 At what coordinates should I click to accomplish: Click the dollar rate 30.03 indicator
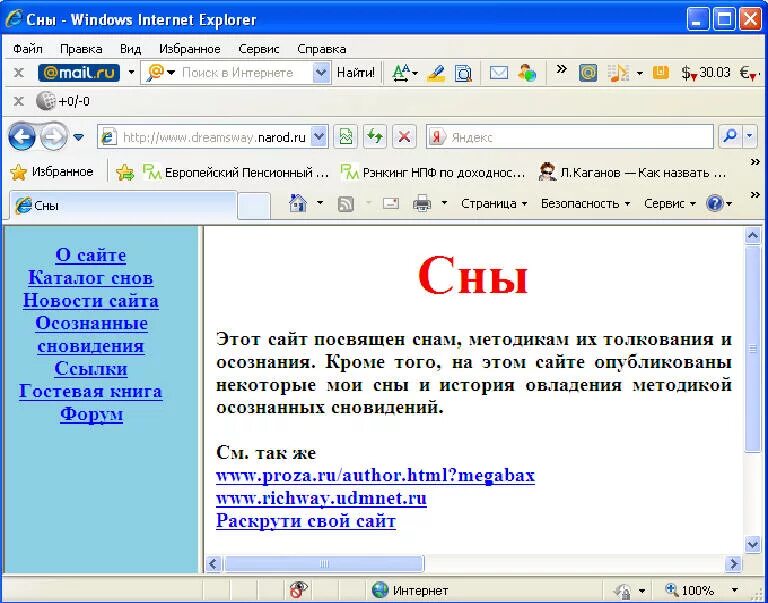pyautogui.click(x=706, y=73)
